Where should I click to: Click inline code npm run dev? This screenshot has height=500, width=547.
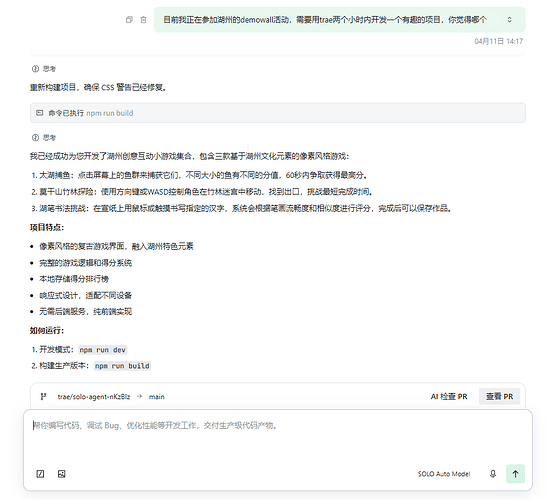103,350
